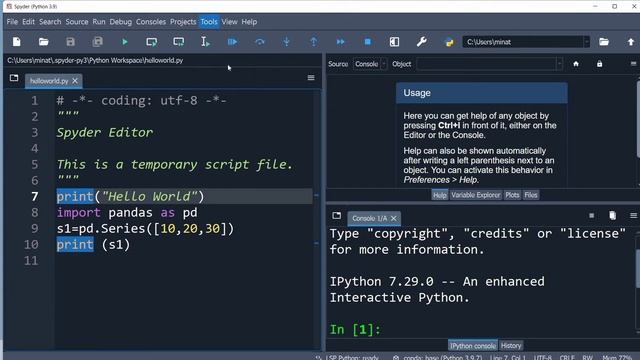640x360 pixels.
Task: Save all files
Action: (98, 42)
